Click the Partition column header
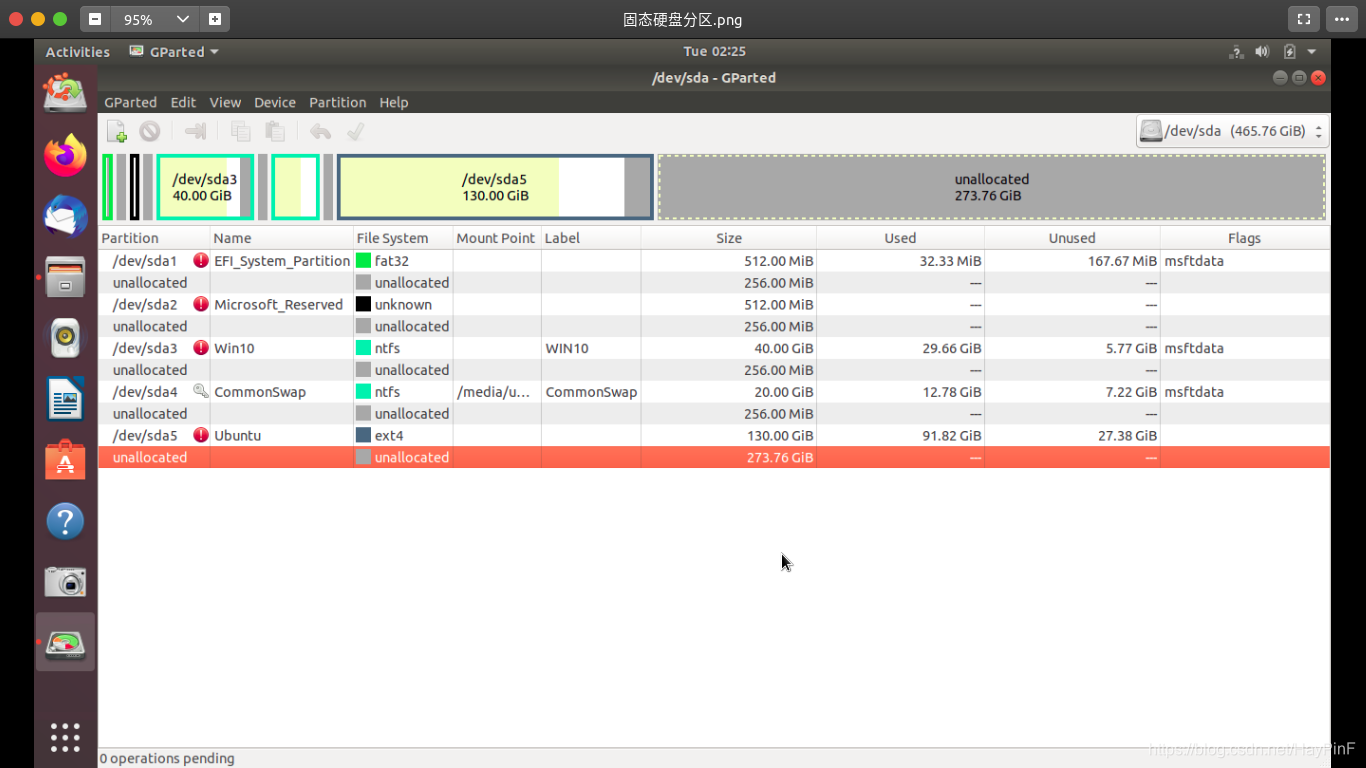Viewport: 1366px width, 768px height. click(x=154, y=238)
